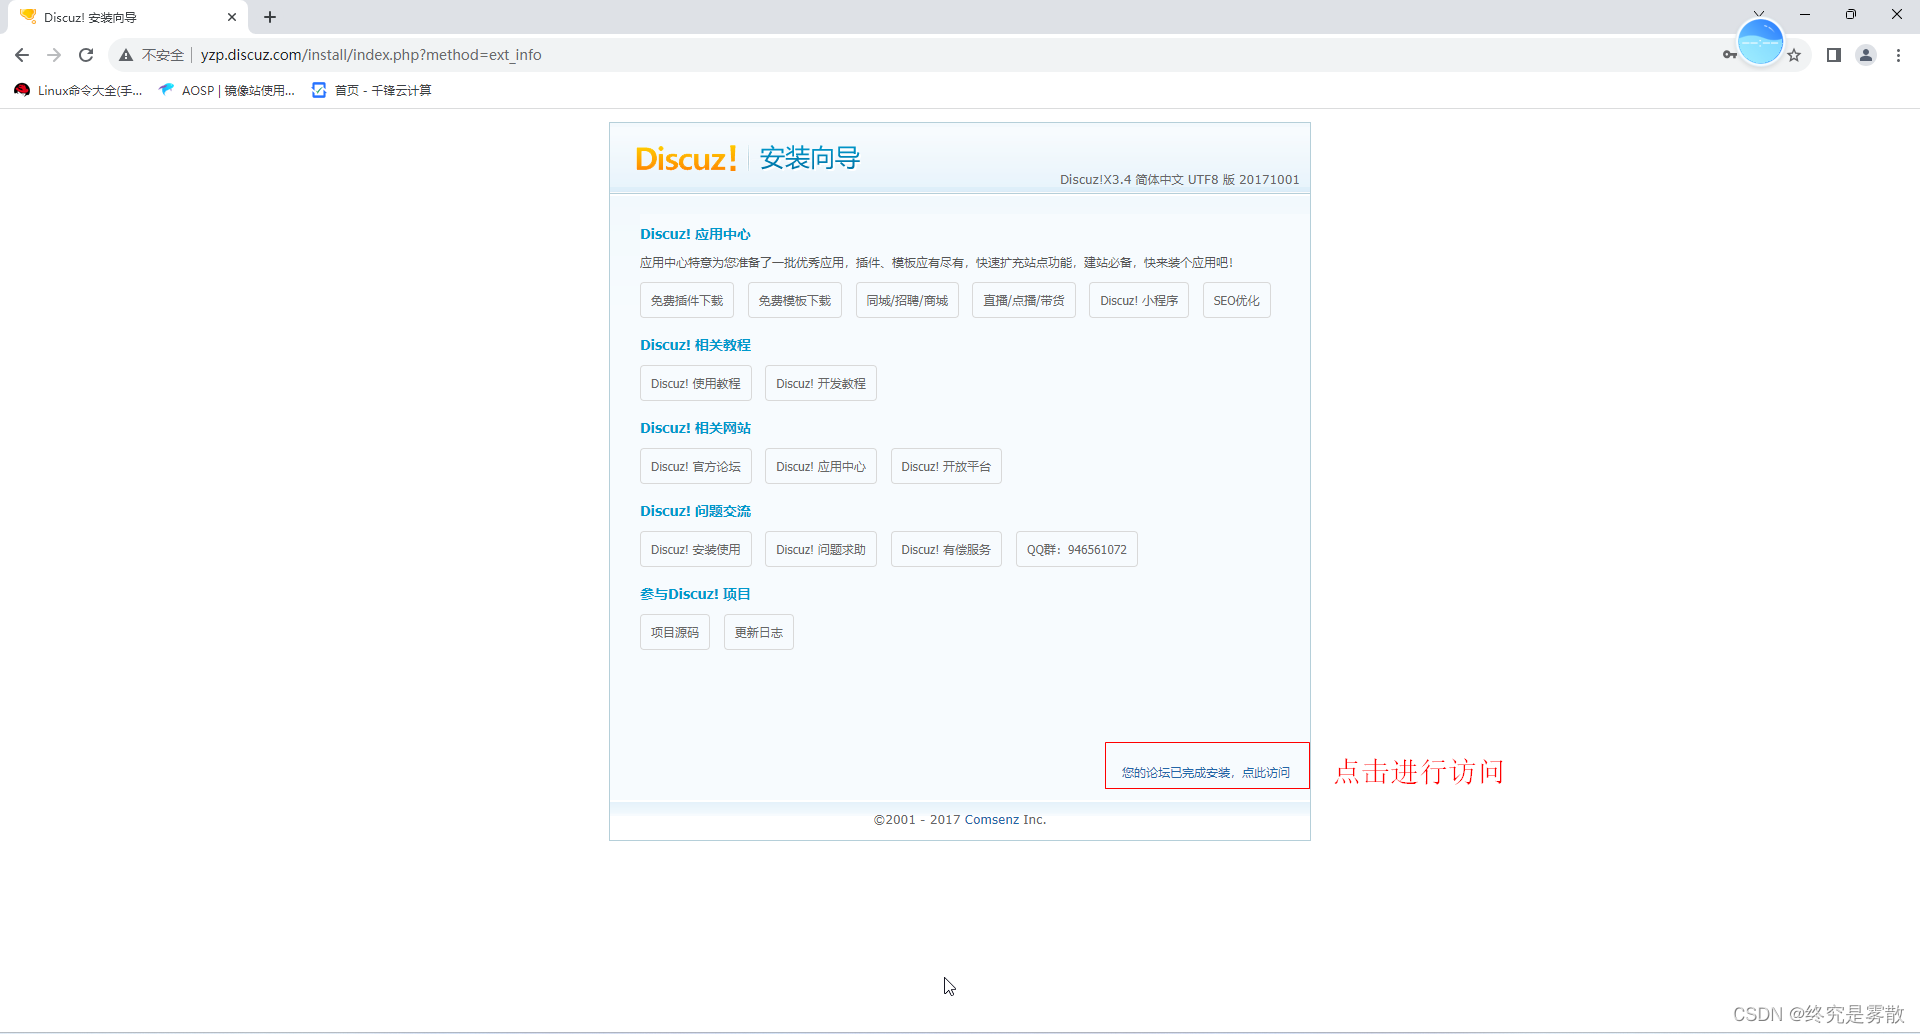Open the Discuz! 应用中心 button under 相关网站

pyautogui.click(x=821, y=466)
